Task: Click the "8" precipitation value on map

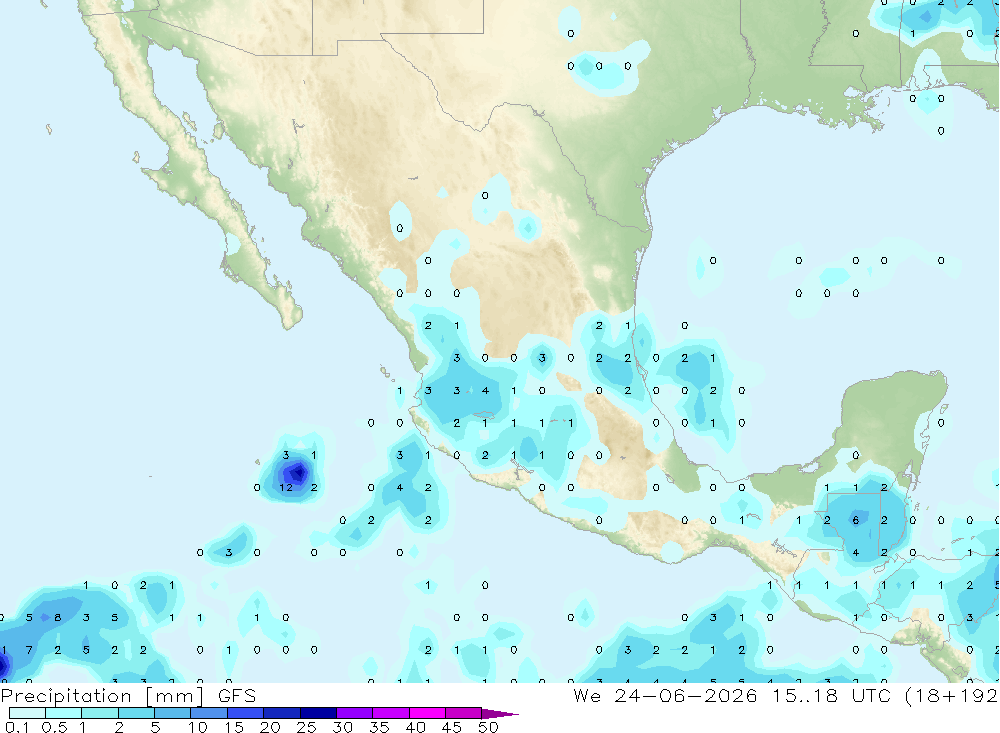Action: pyautogui.click(x=57, y=618)
